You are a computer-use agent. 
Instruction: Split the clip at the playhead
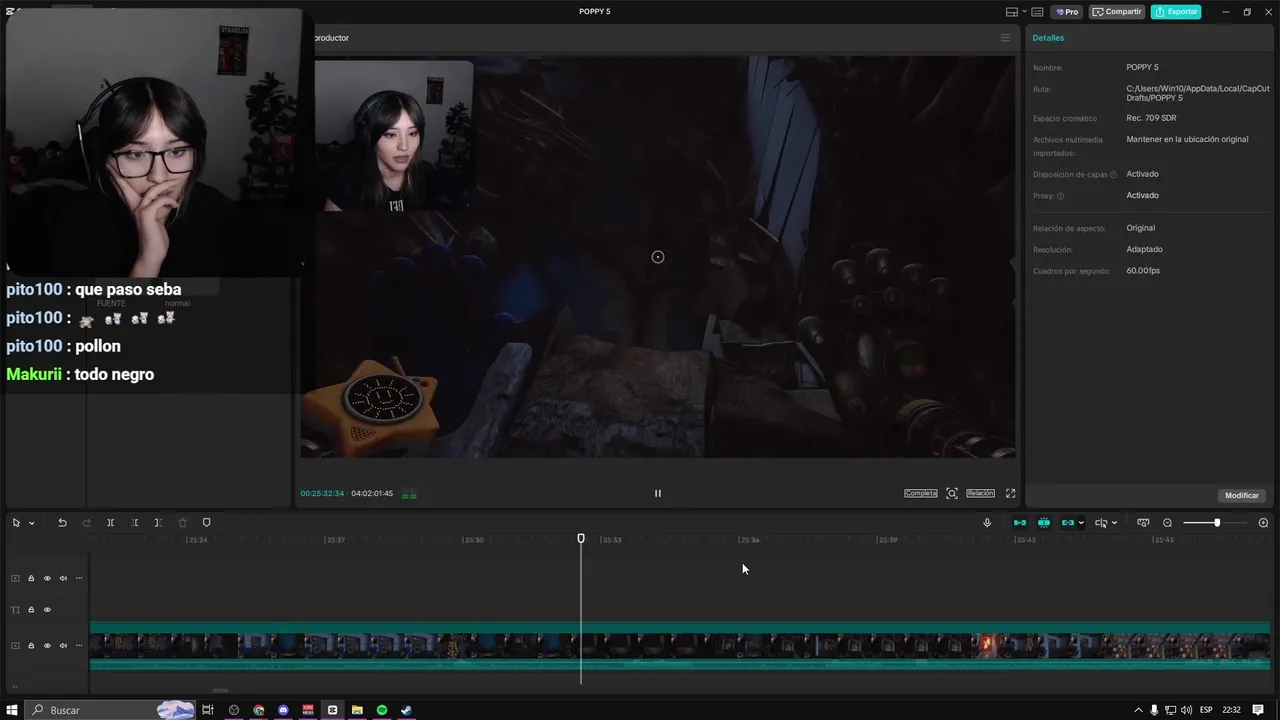pyautogui.click(x=110, y=523)
